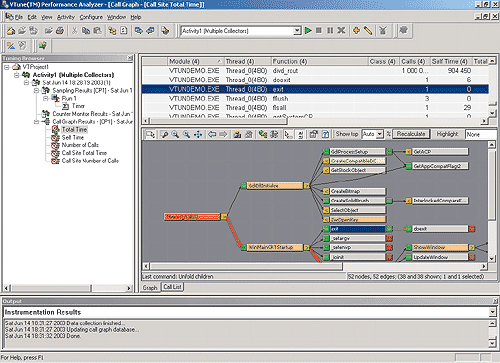Collapse the Run 1 tree node
The width and height of the screenshot is (500, 363).
pyautogui.click(x=46, y=98)
